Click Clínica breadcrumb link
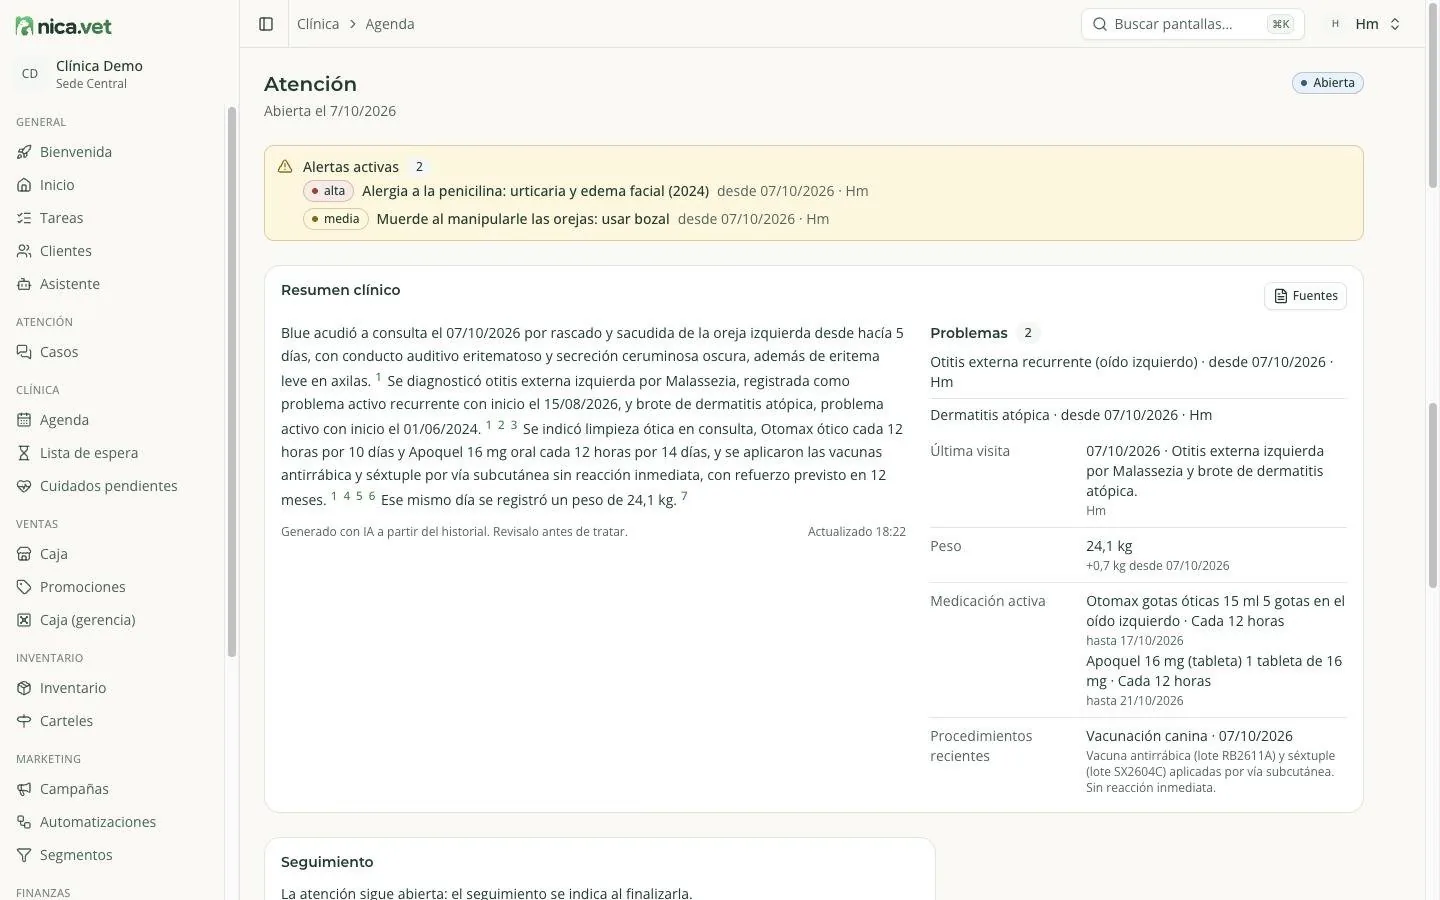Viewport: 1440px width, 900px height. point(318,24)
